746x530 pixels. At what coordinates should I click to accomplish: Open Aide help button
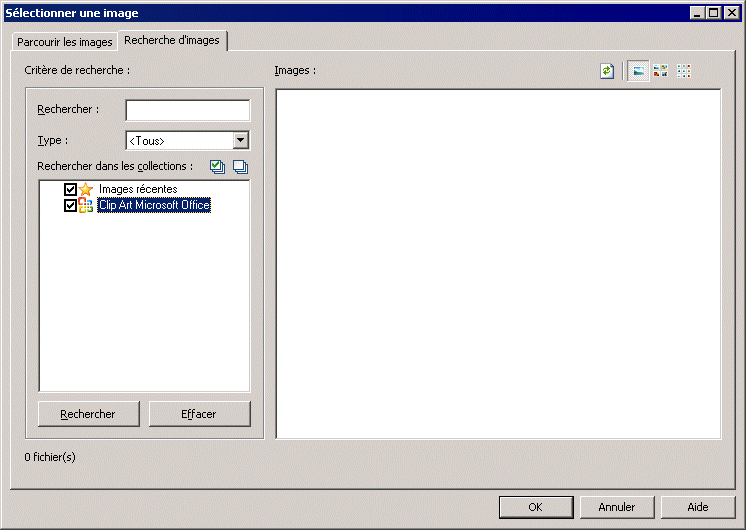(698, 507)
